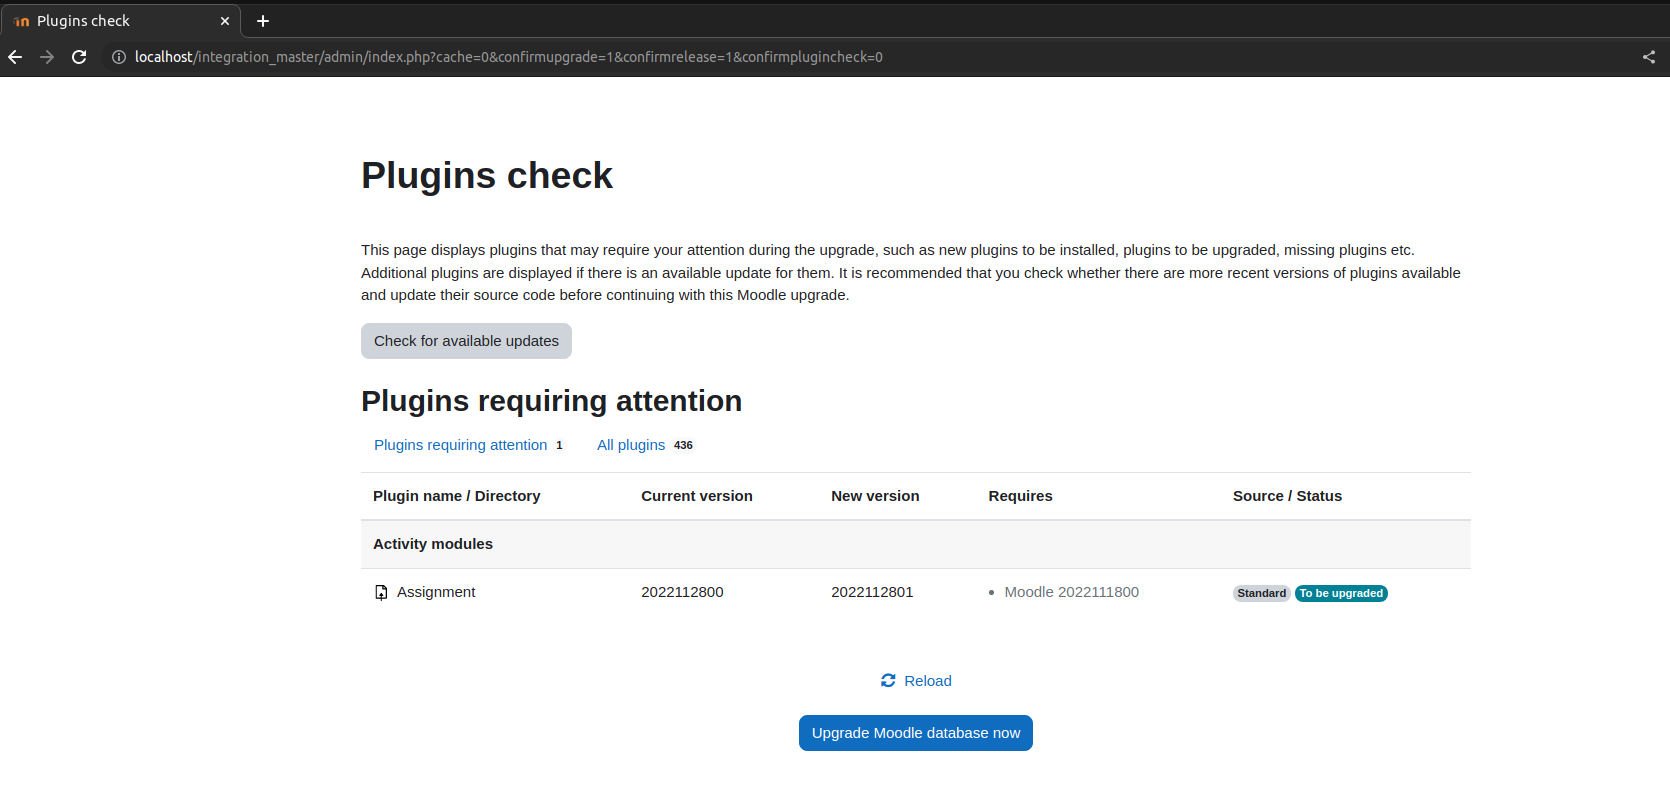
Task: Click the Requires column header
Action: [x=1020, y=496]
